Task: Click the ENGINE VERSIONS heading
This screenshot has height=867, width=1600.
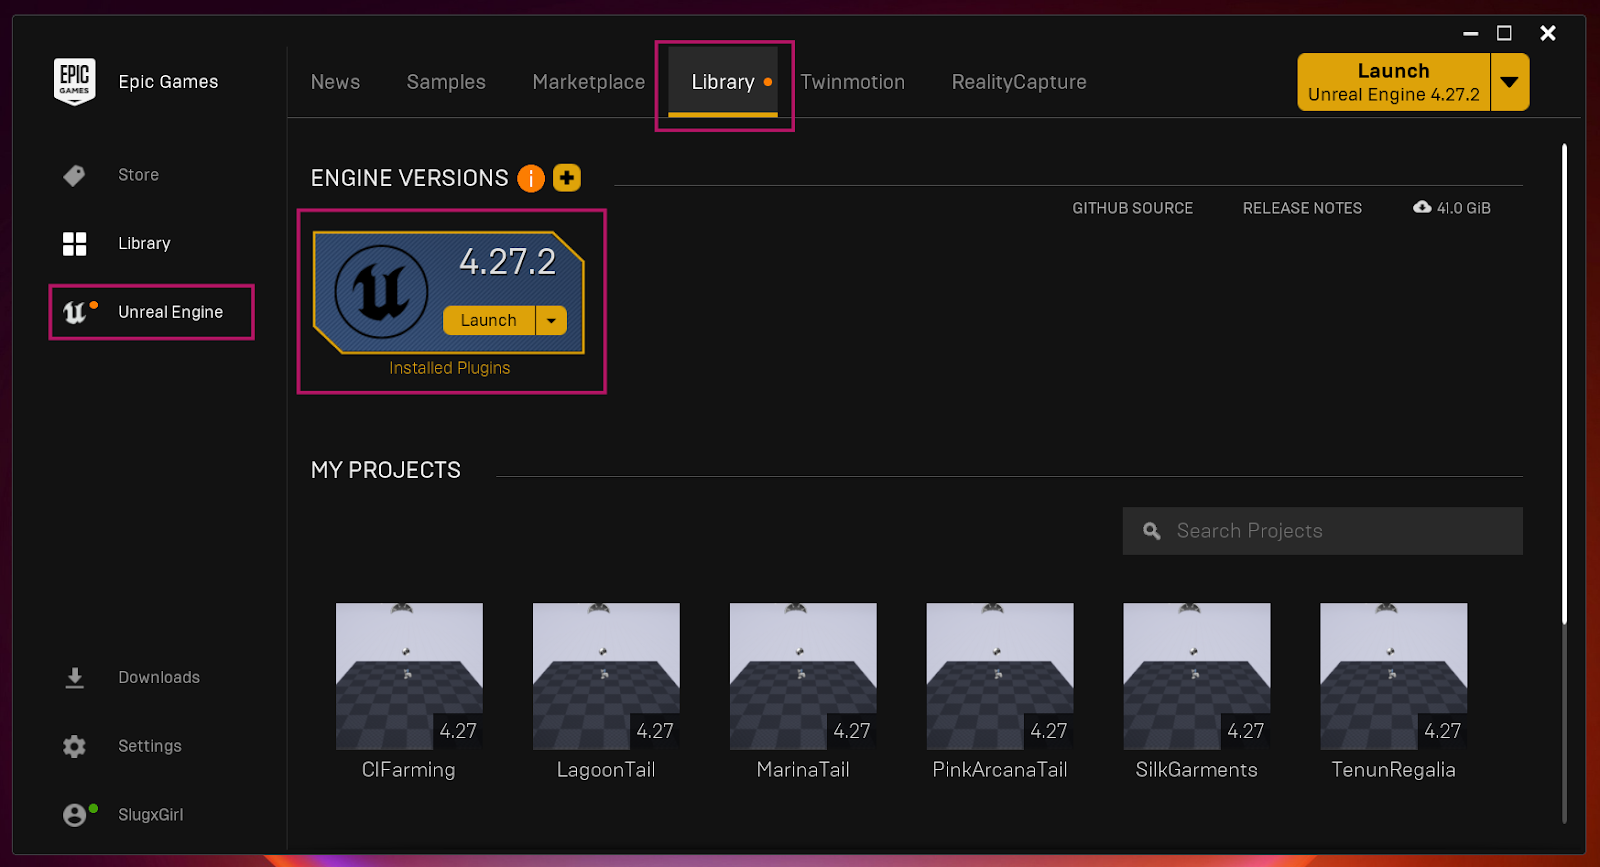Action: click(410, 178)
